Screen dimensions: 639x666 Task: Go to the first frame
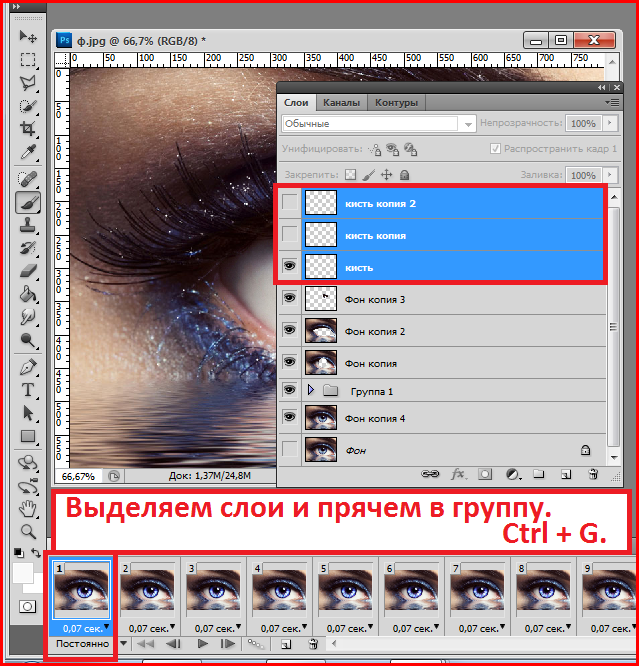[x=146, y=644]
